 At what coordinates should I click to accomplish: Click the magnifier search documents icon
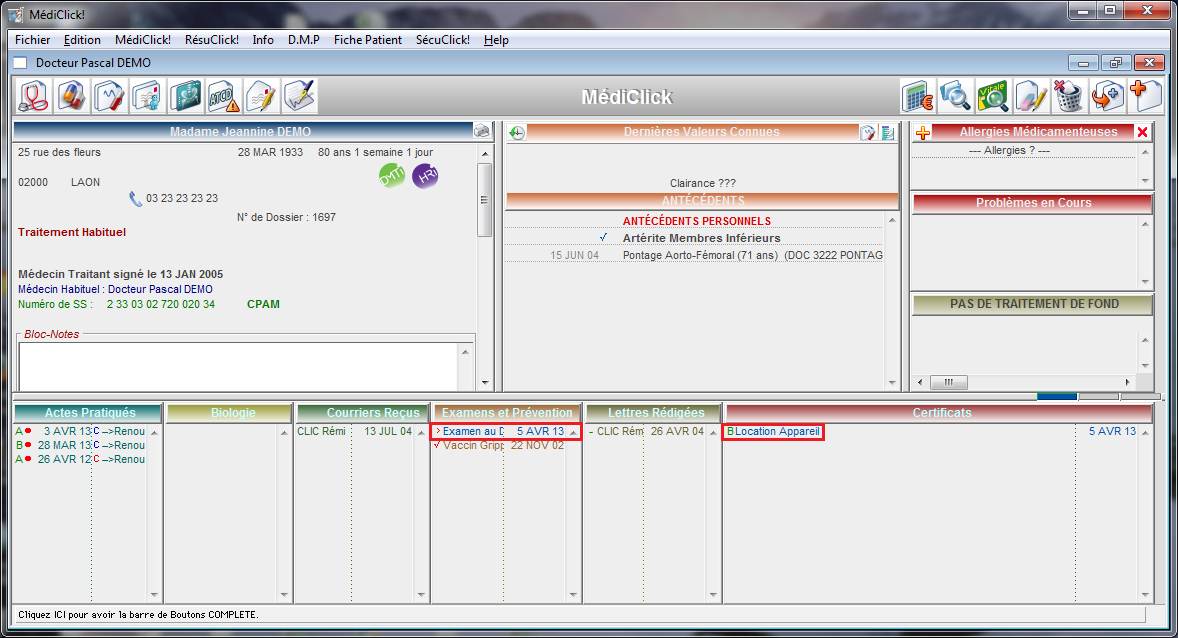[x=956, y=97]
